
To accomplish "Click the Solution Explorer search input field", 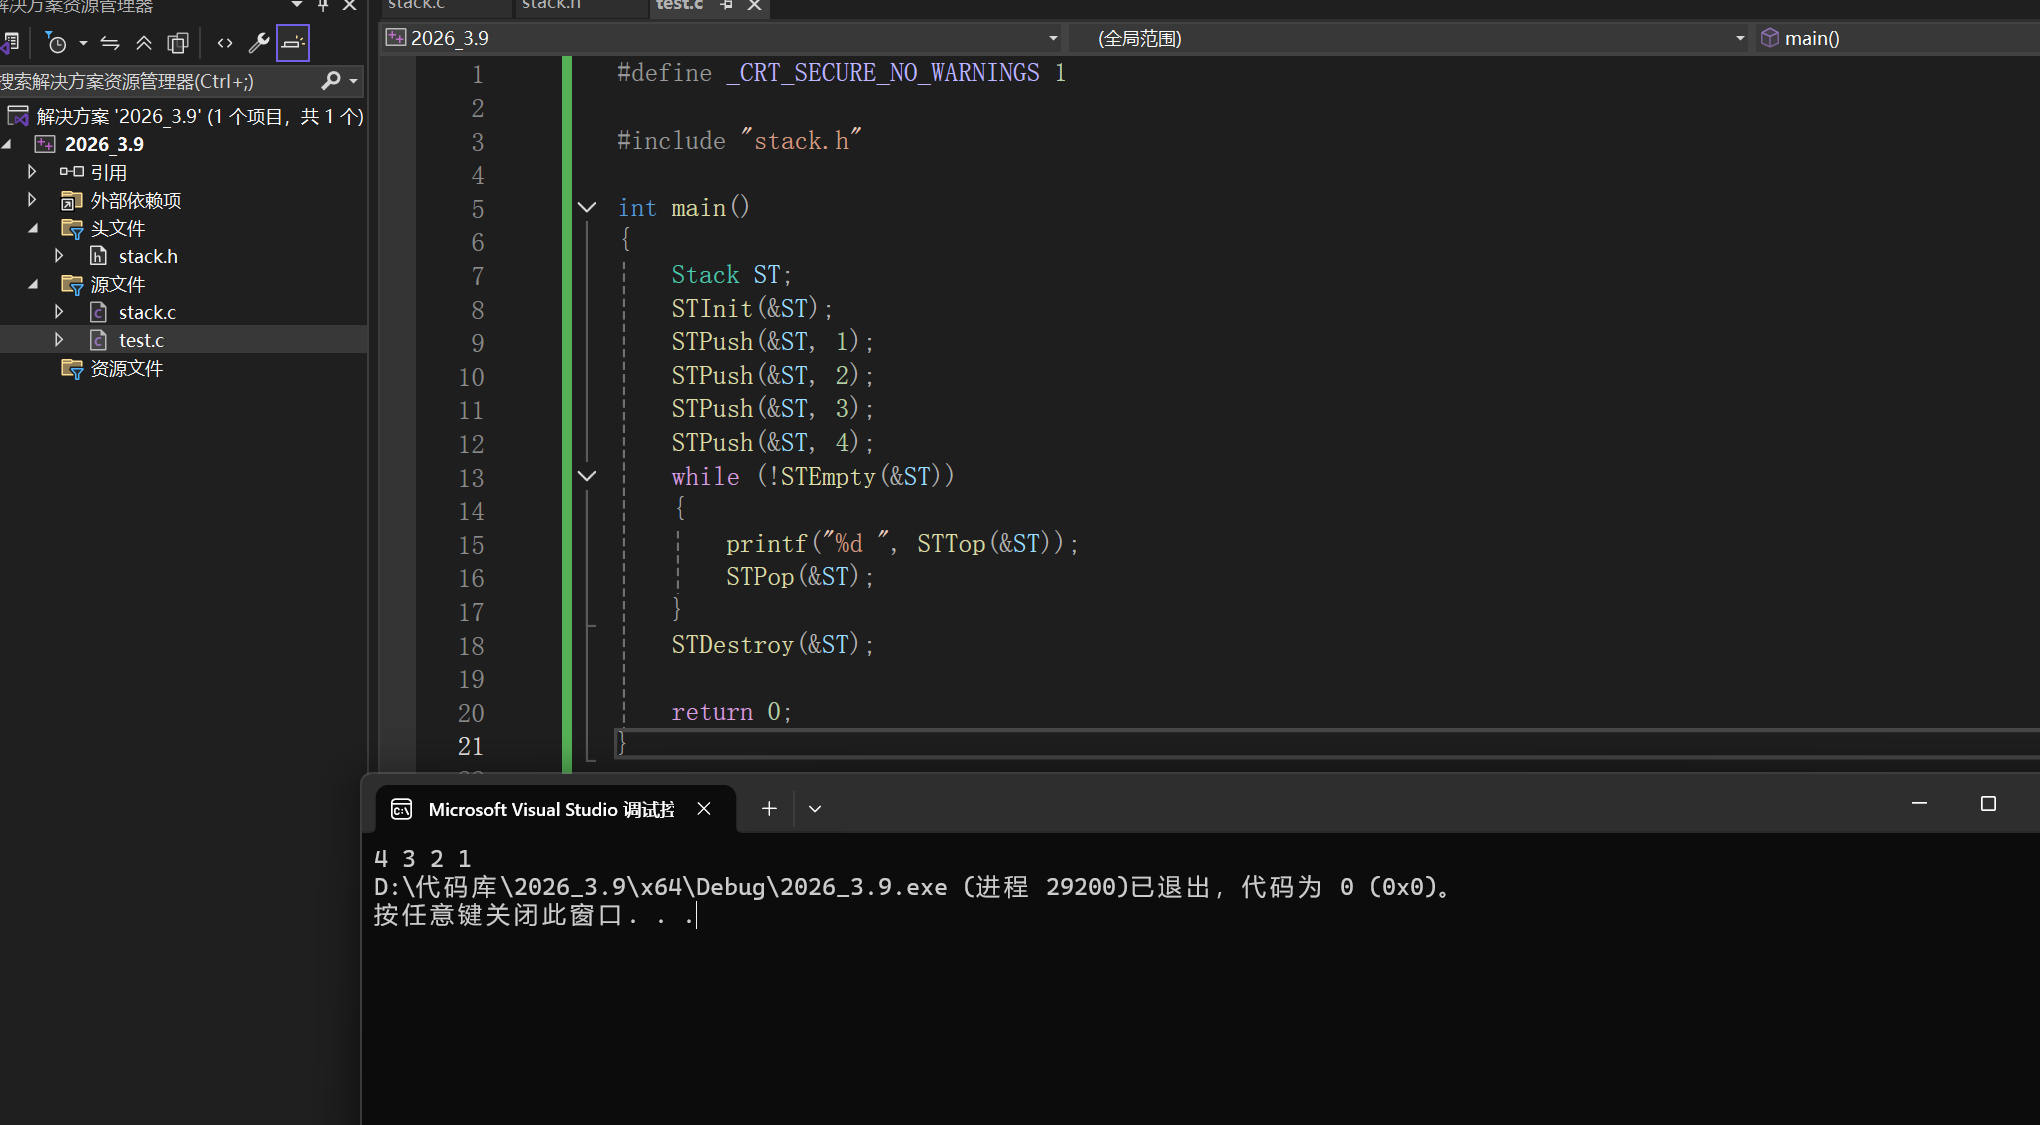I will click(150, 81).
